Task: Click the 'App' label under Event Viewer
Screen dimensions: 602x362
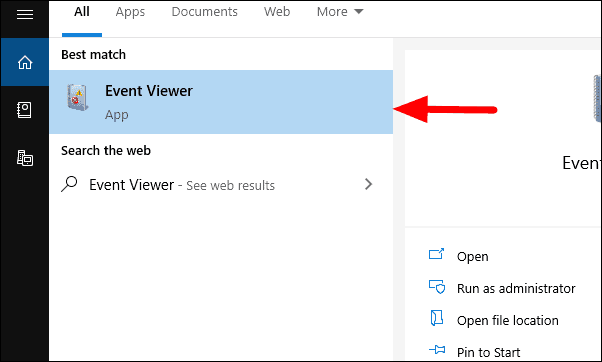Action: 117,115
